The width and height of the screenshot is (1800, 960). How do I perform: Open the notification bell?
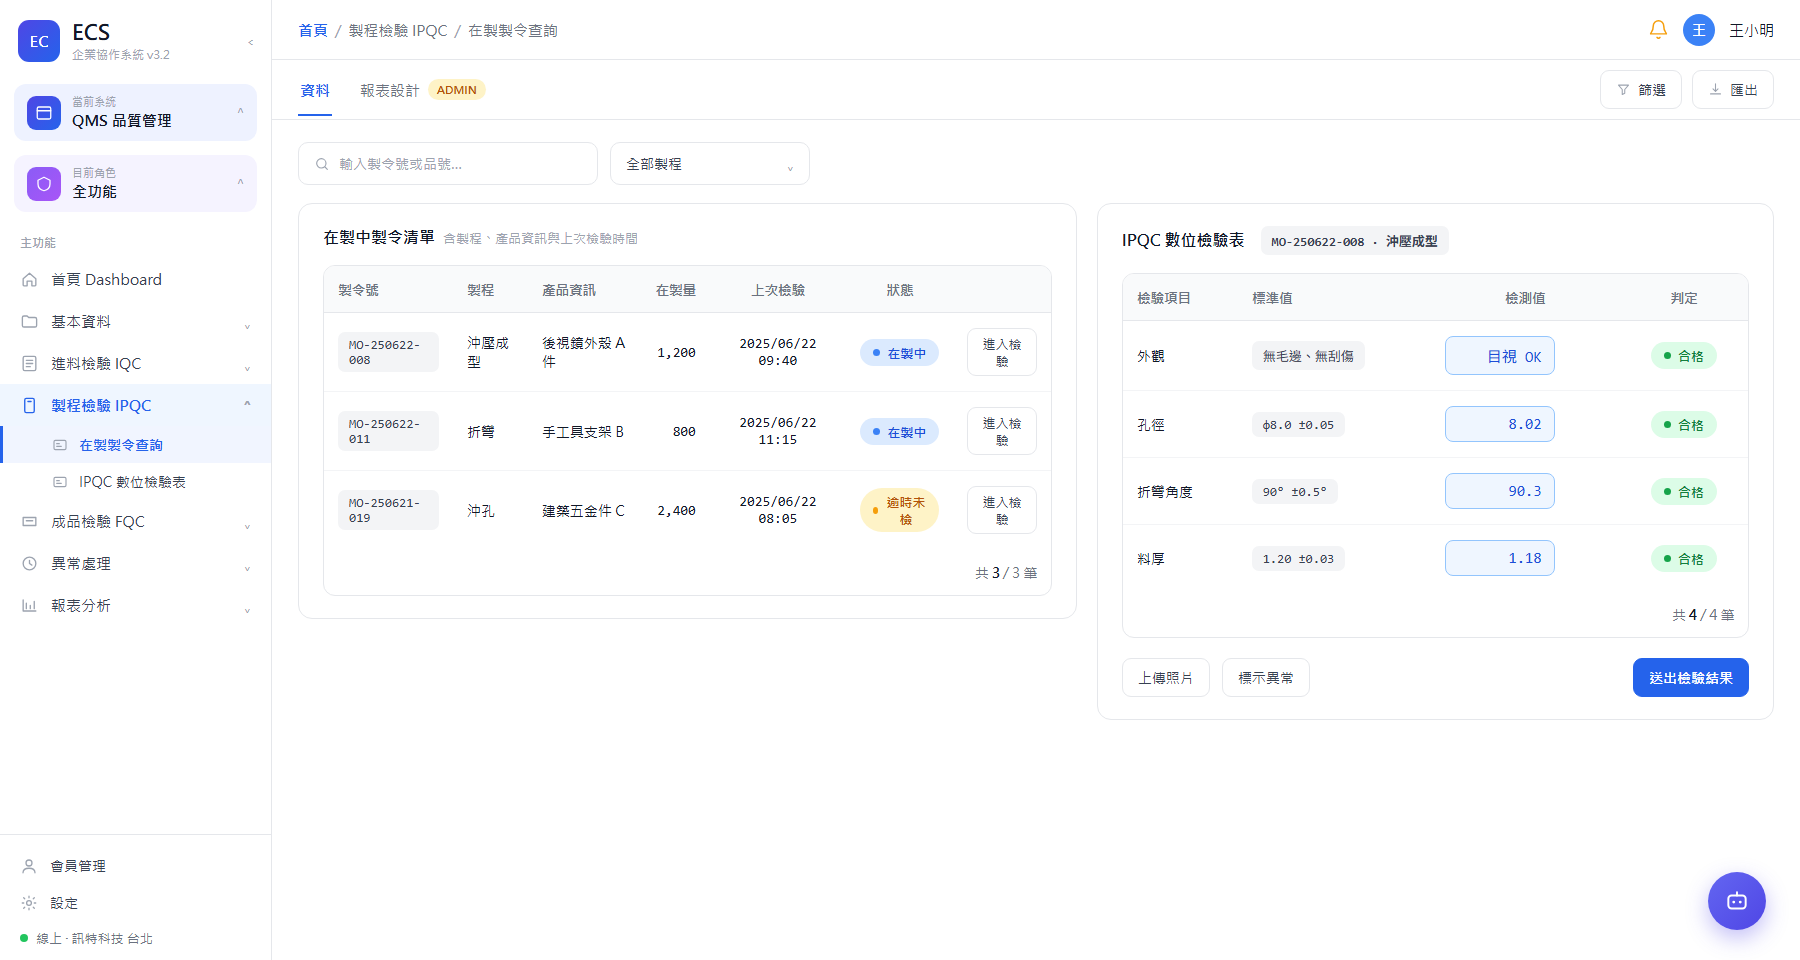pos(1658,30)
